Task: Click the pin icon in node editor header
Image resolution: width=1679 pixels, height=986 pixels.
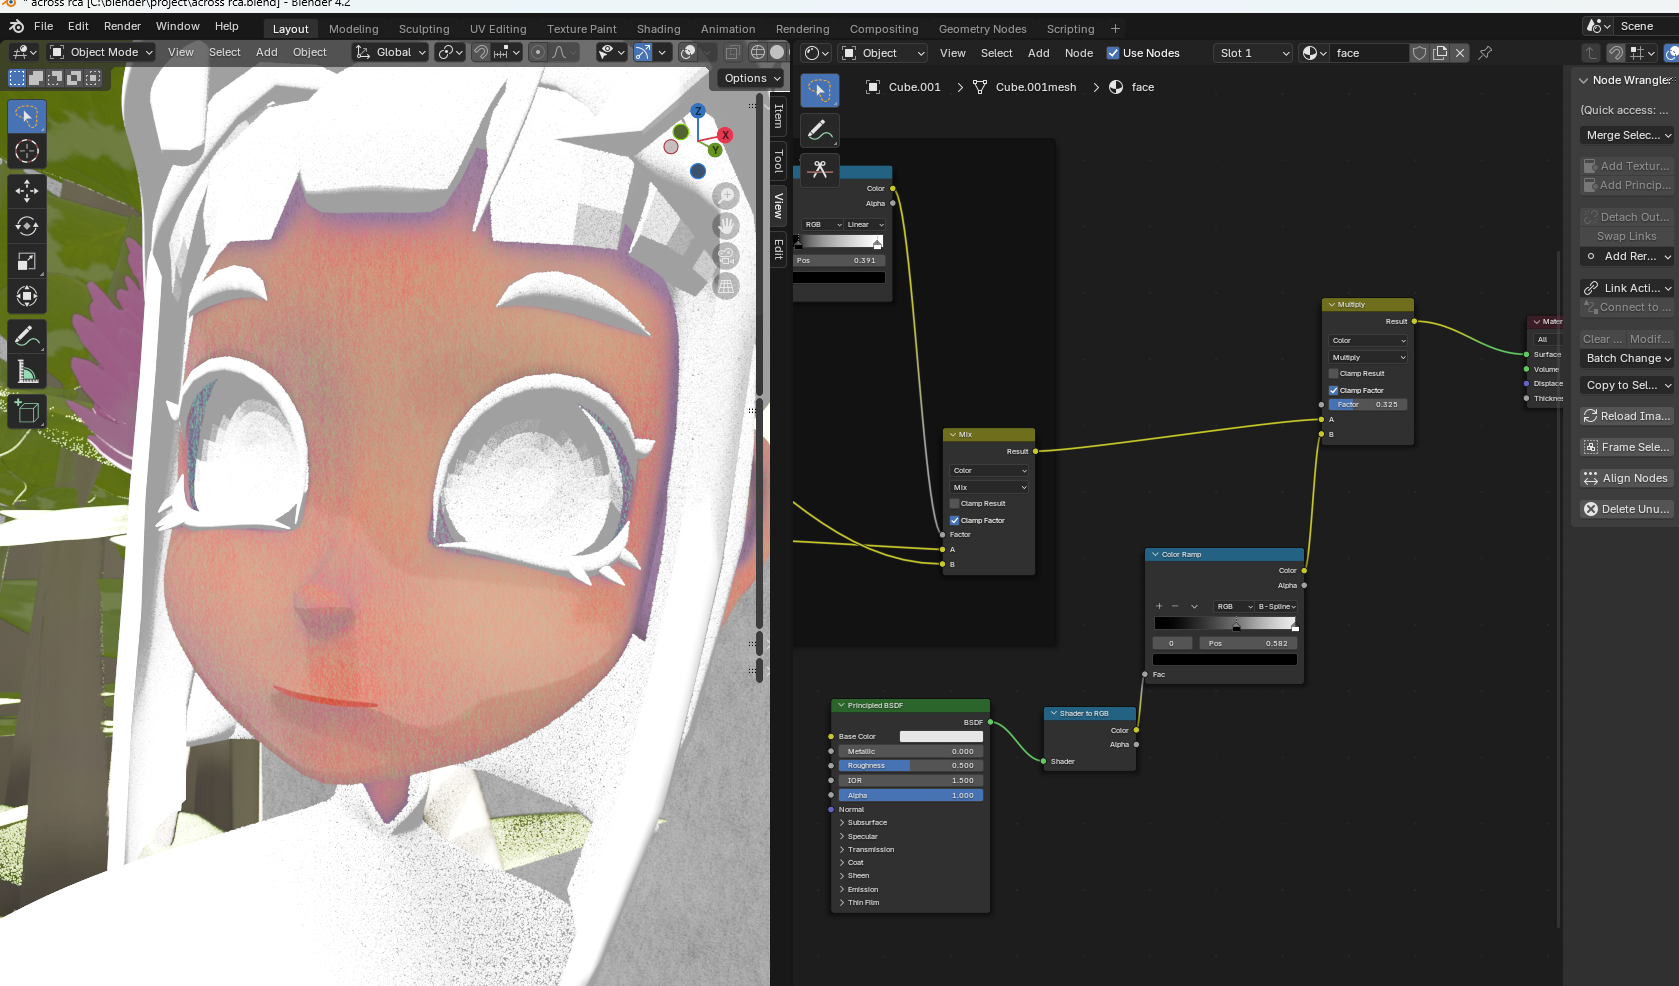Action: pos(1485,53)
